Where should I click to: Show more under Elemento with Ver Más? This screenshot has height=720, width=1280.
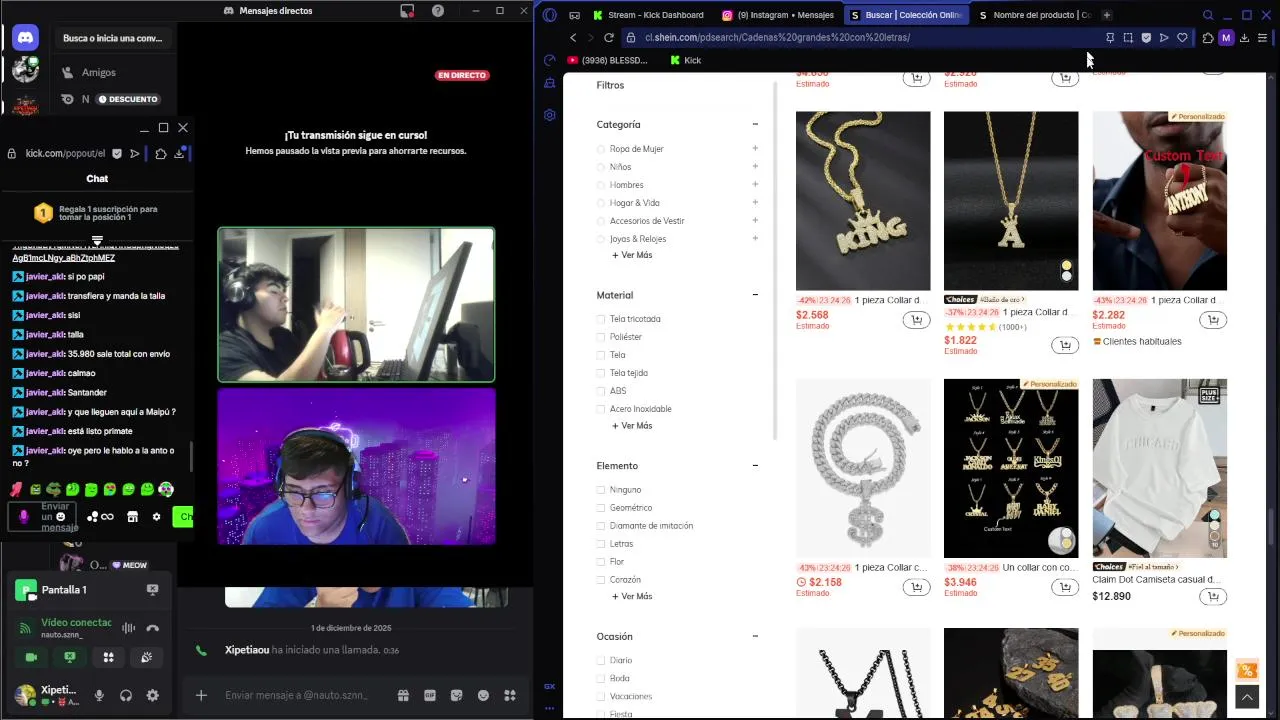click(x=632, y=597)
